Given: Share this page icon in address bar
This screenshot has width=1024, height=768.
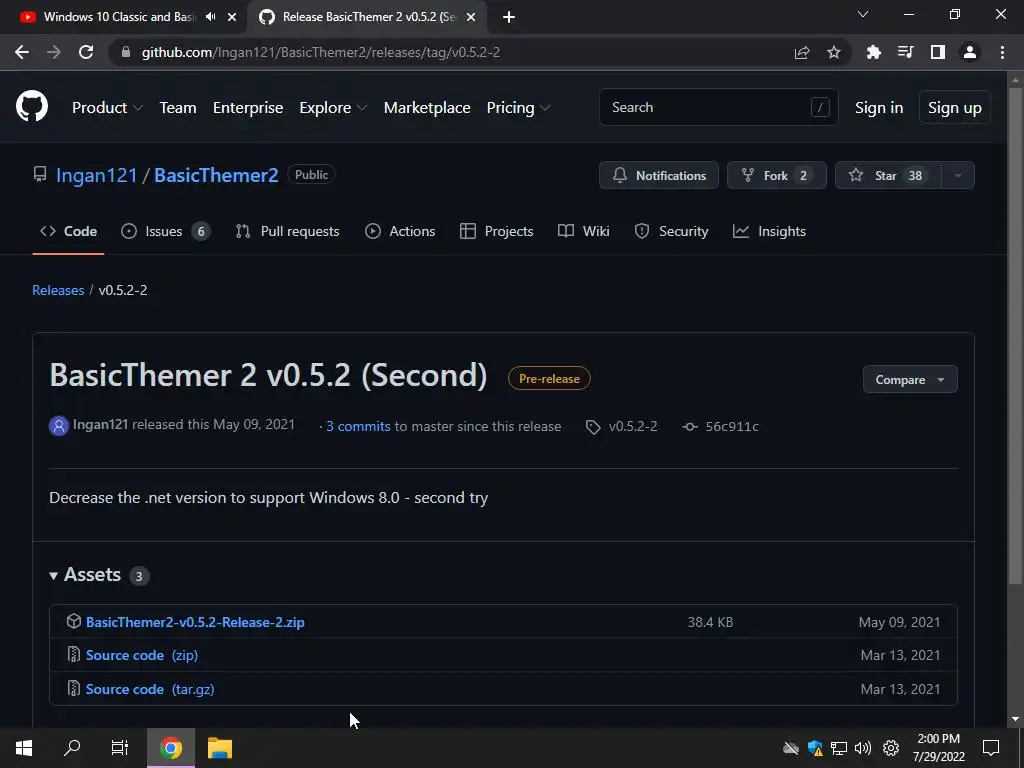Looking at the screenshot, I should (x=802, y=52).
